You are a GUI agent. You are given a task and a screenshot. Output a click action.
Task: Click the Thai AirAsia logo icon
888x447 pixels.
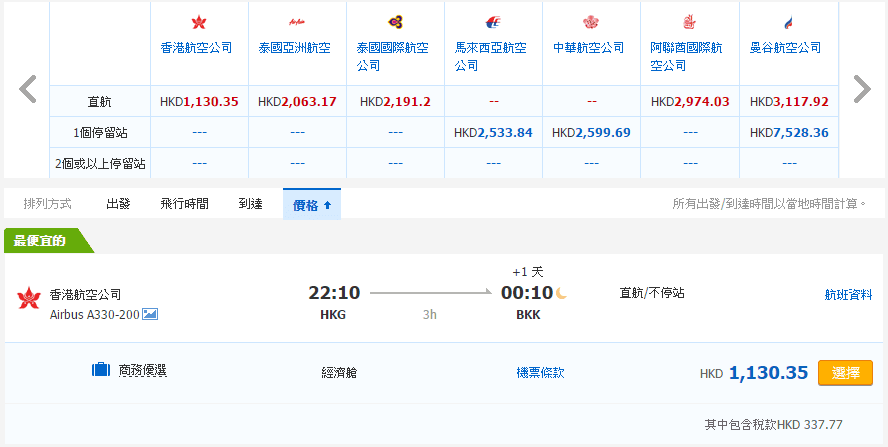tap(296, 23)
